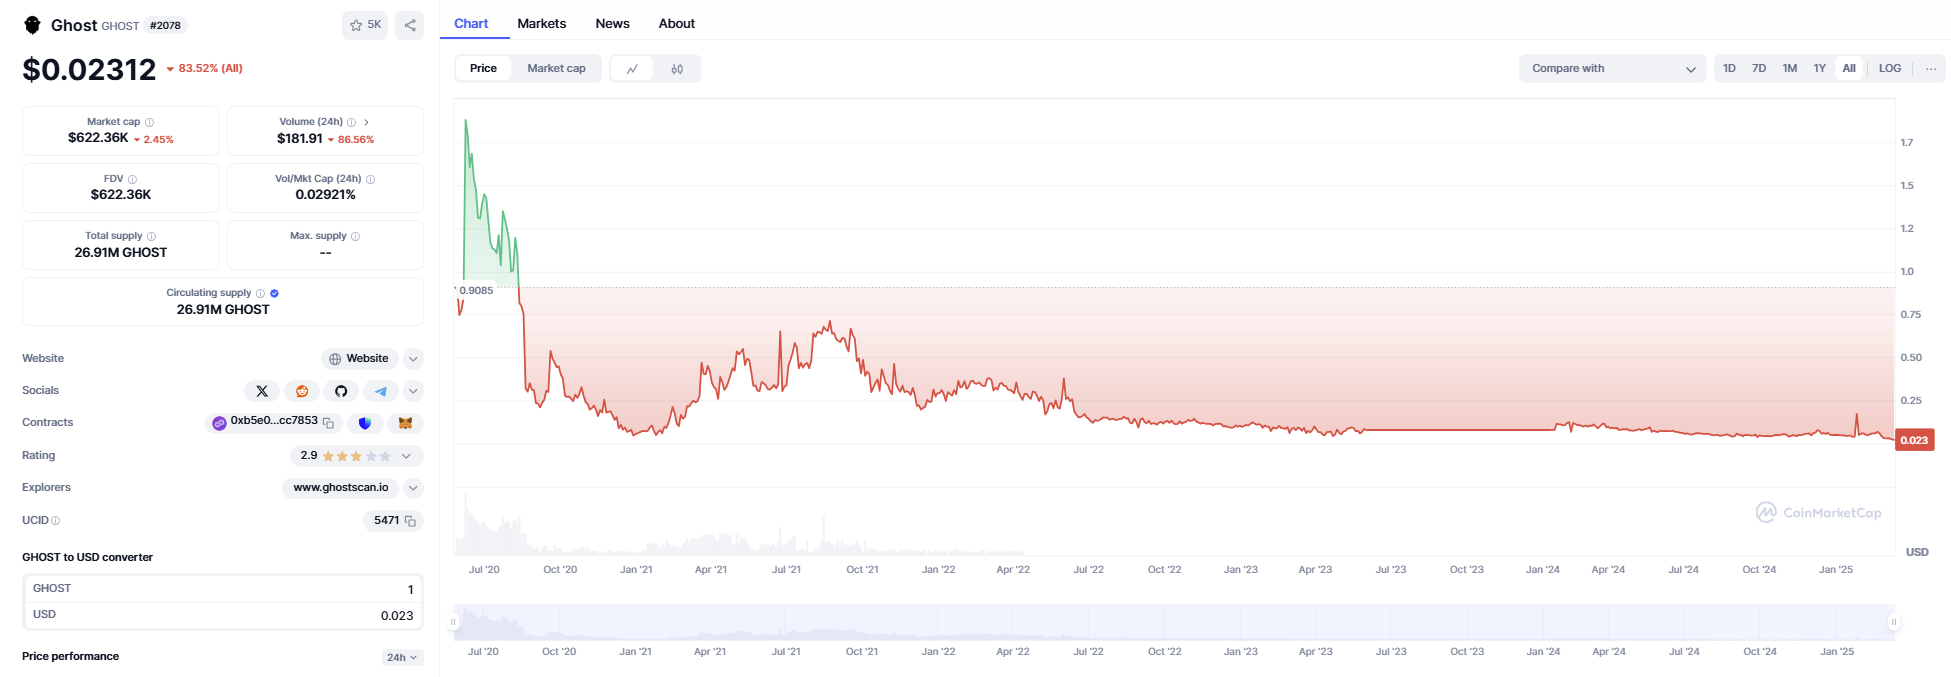Click the right handle of the chart range slider
The width and height of the screenshot is (1951, 677).
(1892, 622)
